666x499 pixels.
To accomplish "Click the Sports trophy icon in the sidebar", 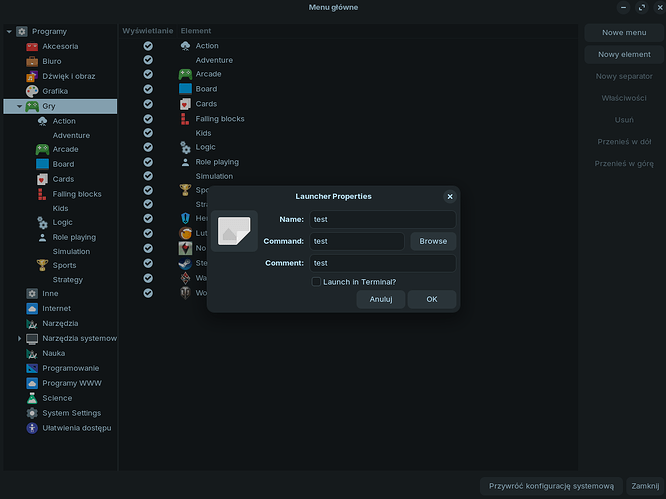I will (x=42, y=266).
